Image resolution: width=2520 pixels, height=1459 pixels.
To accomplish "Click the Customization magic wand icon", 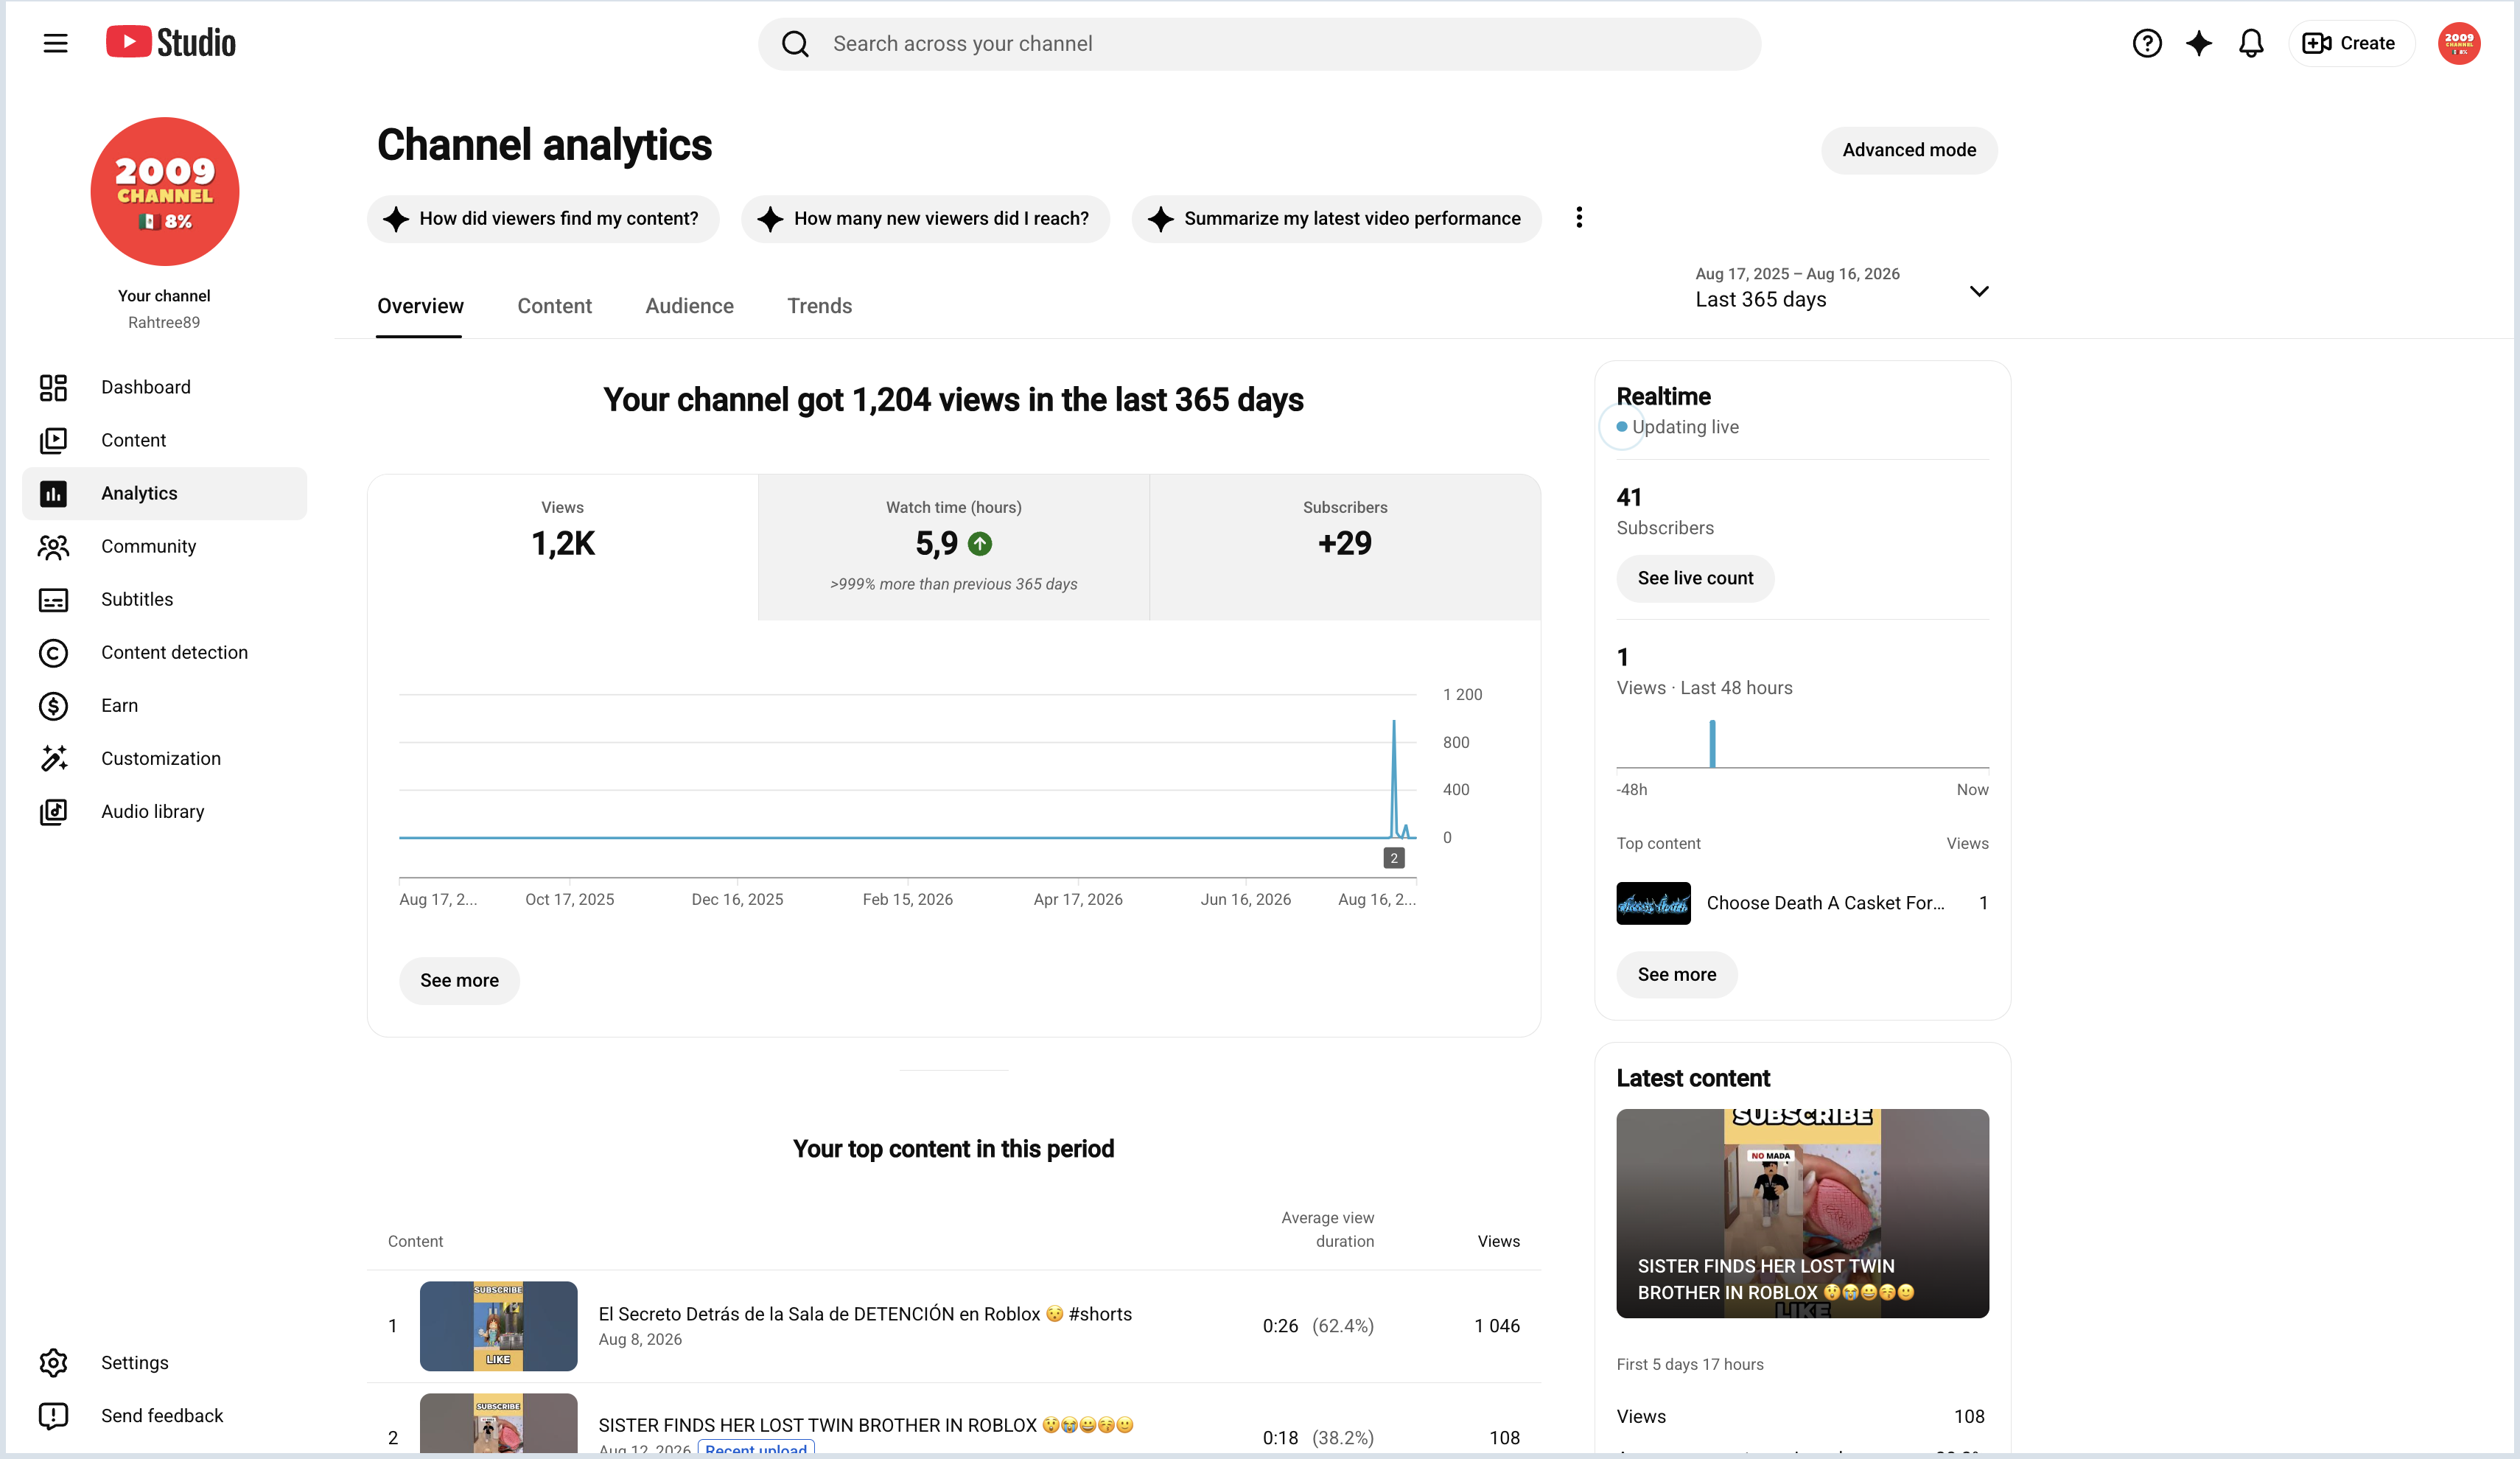I will pos(53,758).
